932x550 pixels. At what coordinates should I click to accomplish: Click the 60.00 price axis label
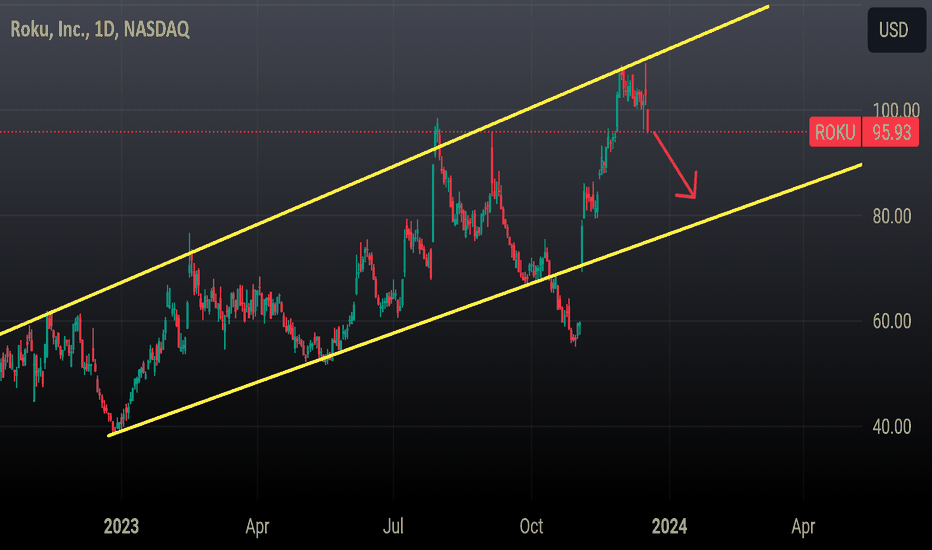coord(892,321)
